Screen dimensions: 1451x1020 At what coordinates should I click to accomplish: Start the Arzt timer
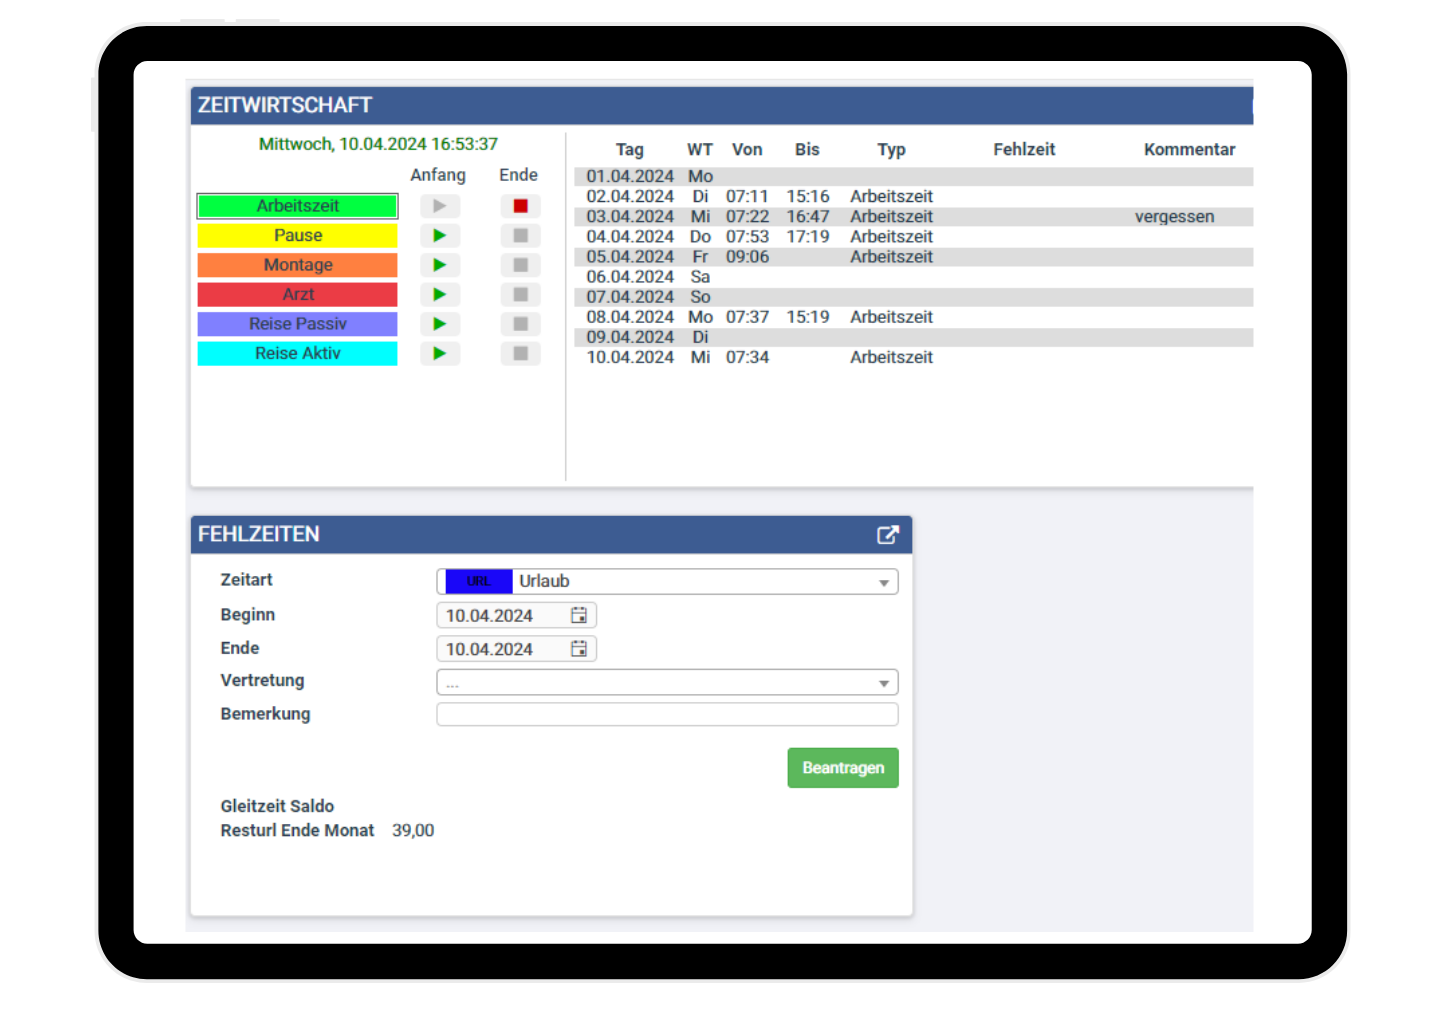[439, 295]
